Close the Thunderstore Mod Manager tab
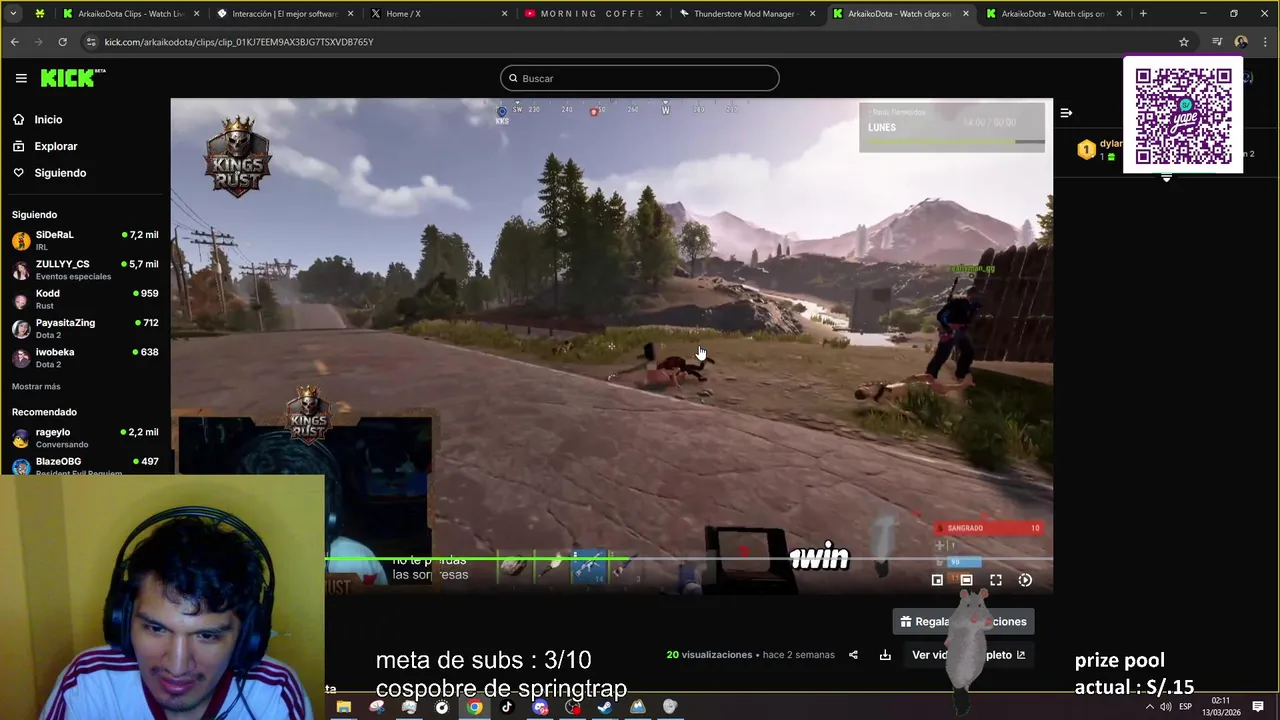This screenshot has width=1280, height=720. [x=812, y=14]
